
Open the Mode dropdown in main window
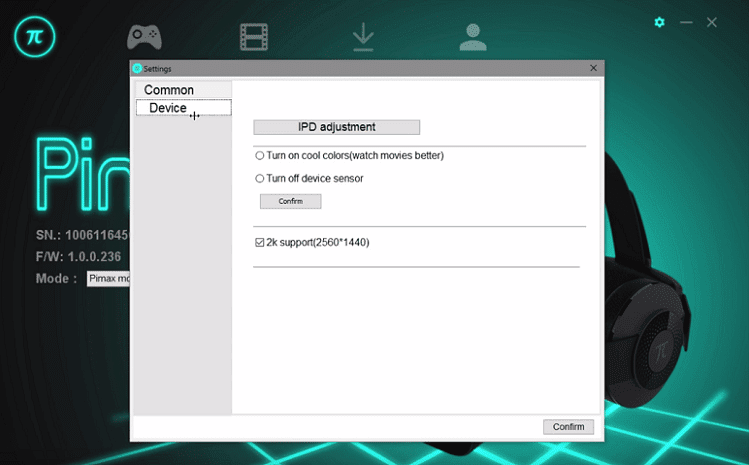click(108, 279)
